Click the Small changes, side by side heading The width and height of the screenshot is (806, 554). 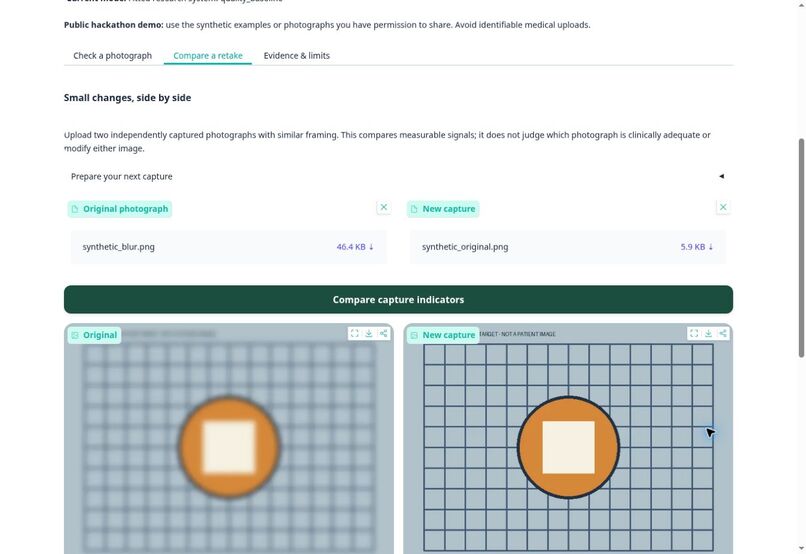(127, 98)
